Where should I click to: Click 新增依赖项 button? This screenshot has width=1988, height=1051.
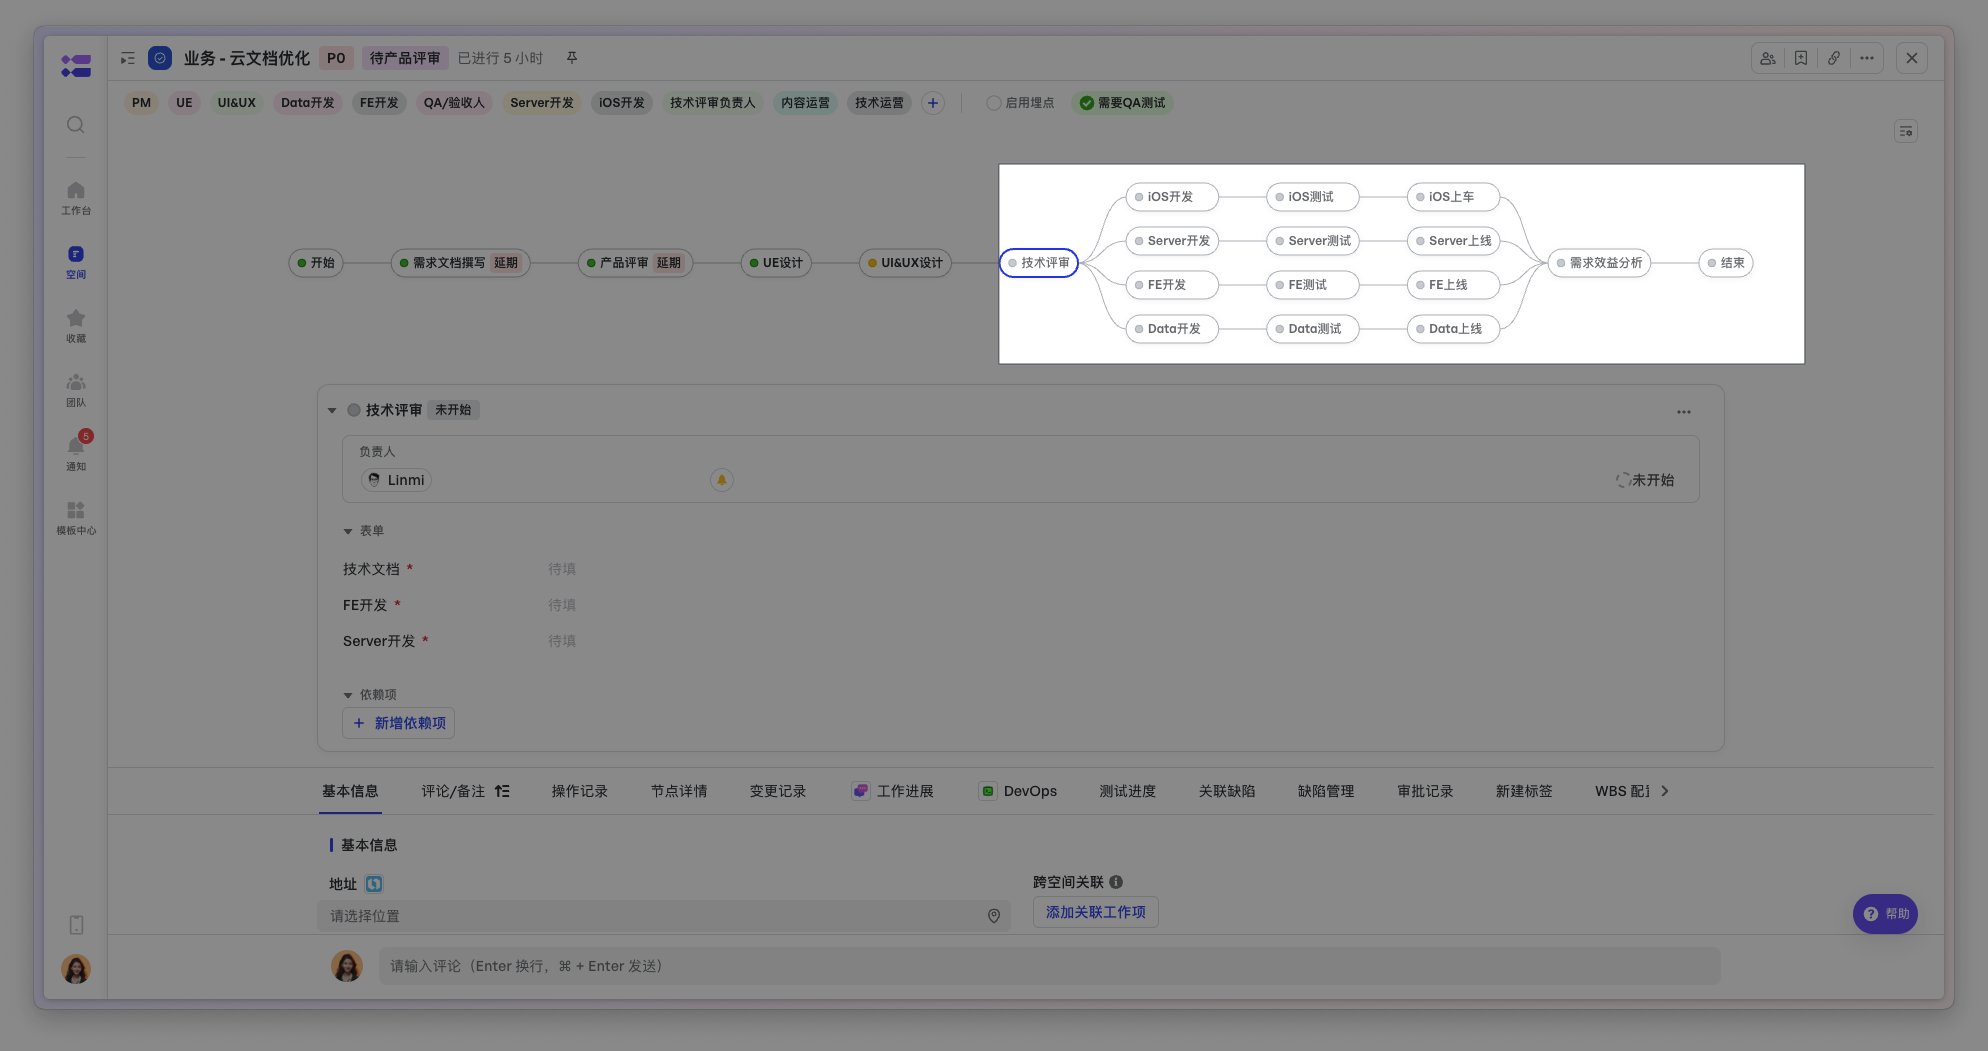point(399,723)
